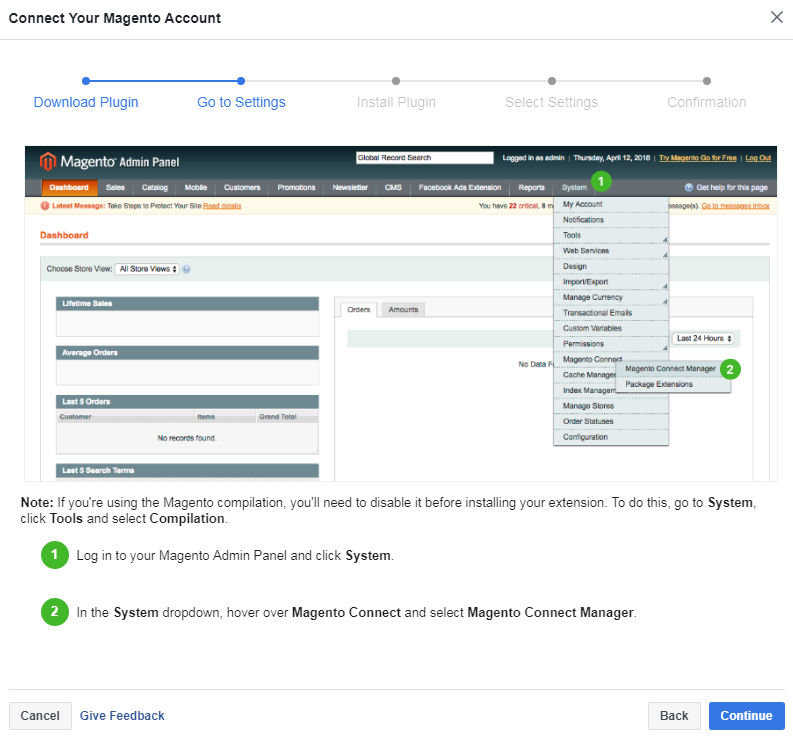
Task: Click the Lifetime Sales panel header
Action: [187, 303]
